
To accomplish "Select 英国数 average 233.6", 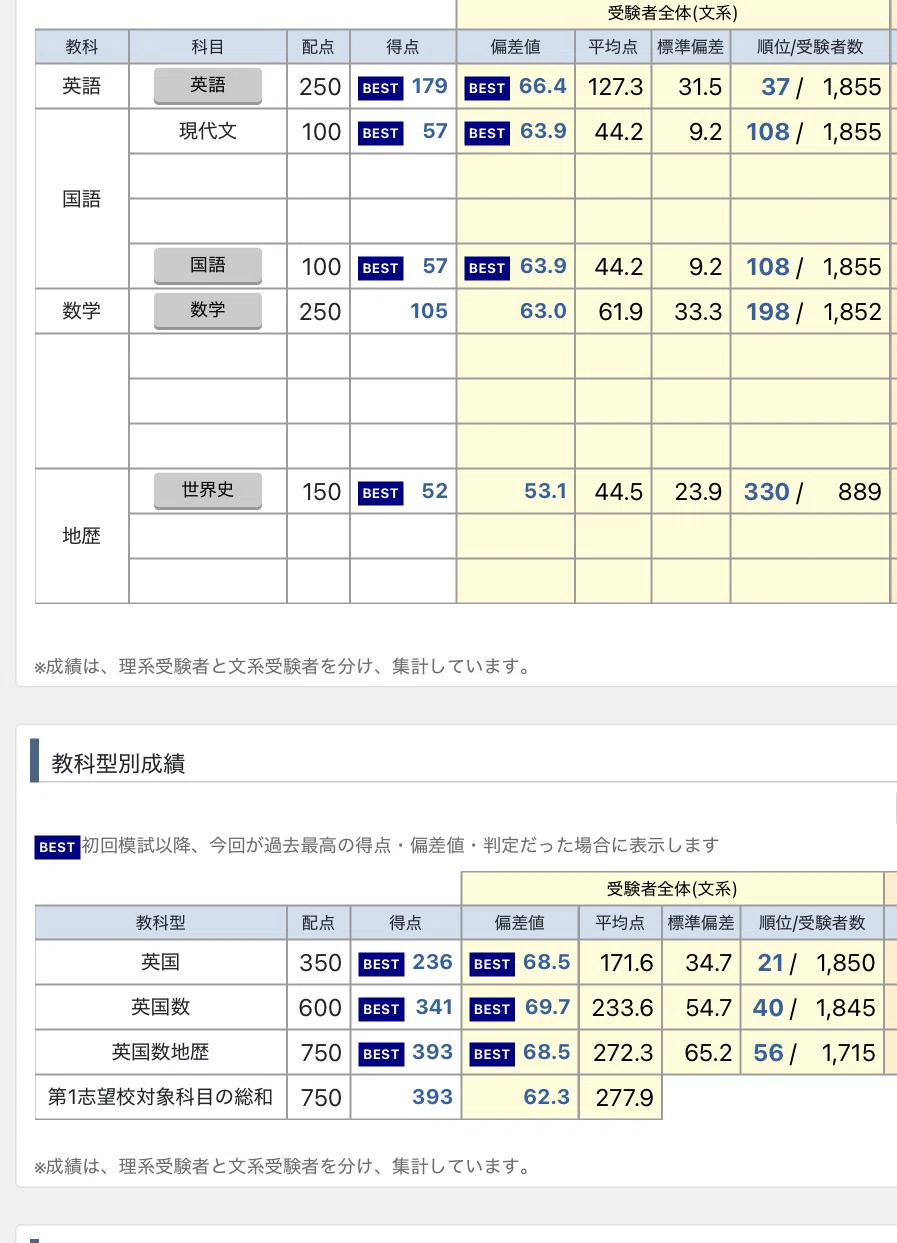I will 623,1008.
